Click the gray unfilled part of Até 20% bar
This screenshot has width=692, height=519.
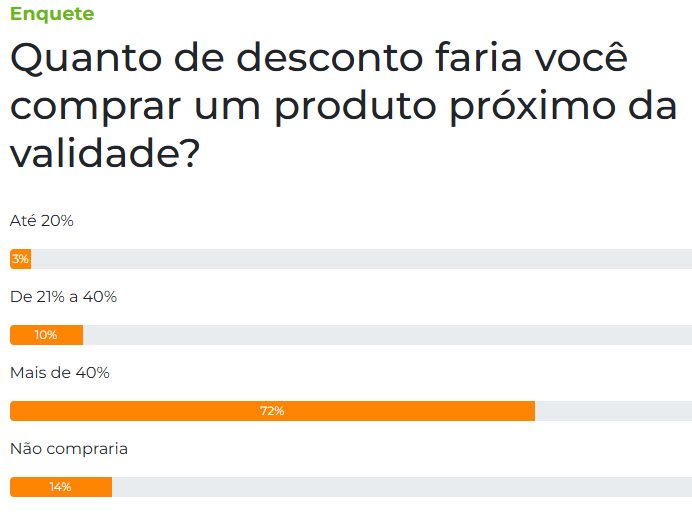pos(361,259)
